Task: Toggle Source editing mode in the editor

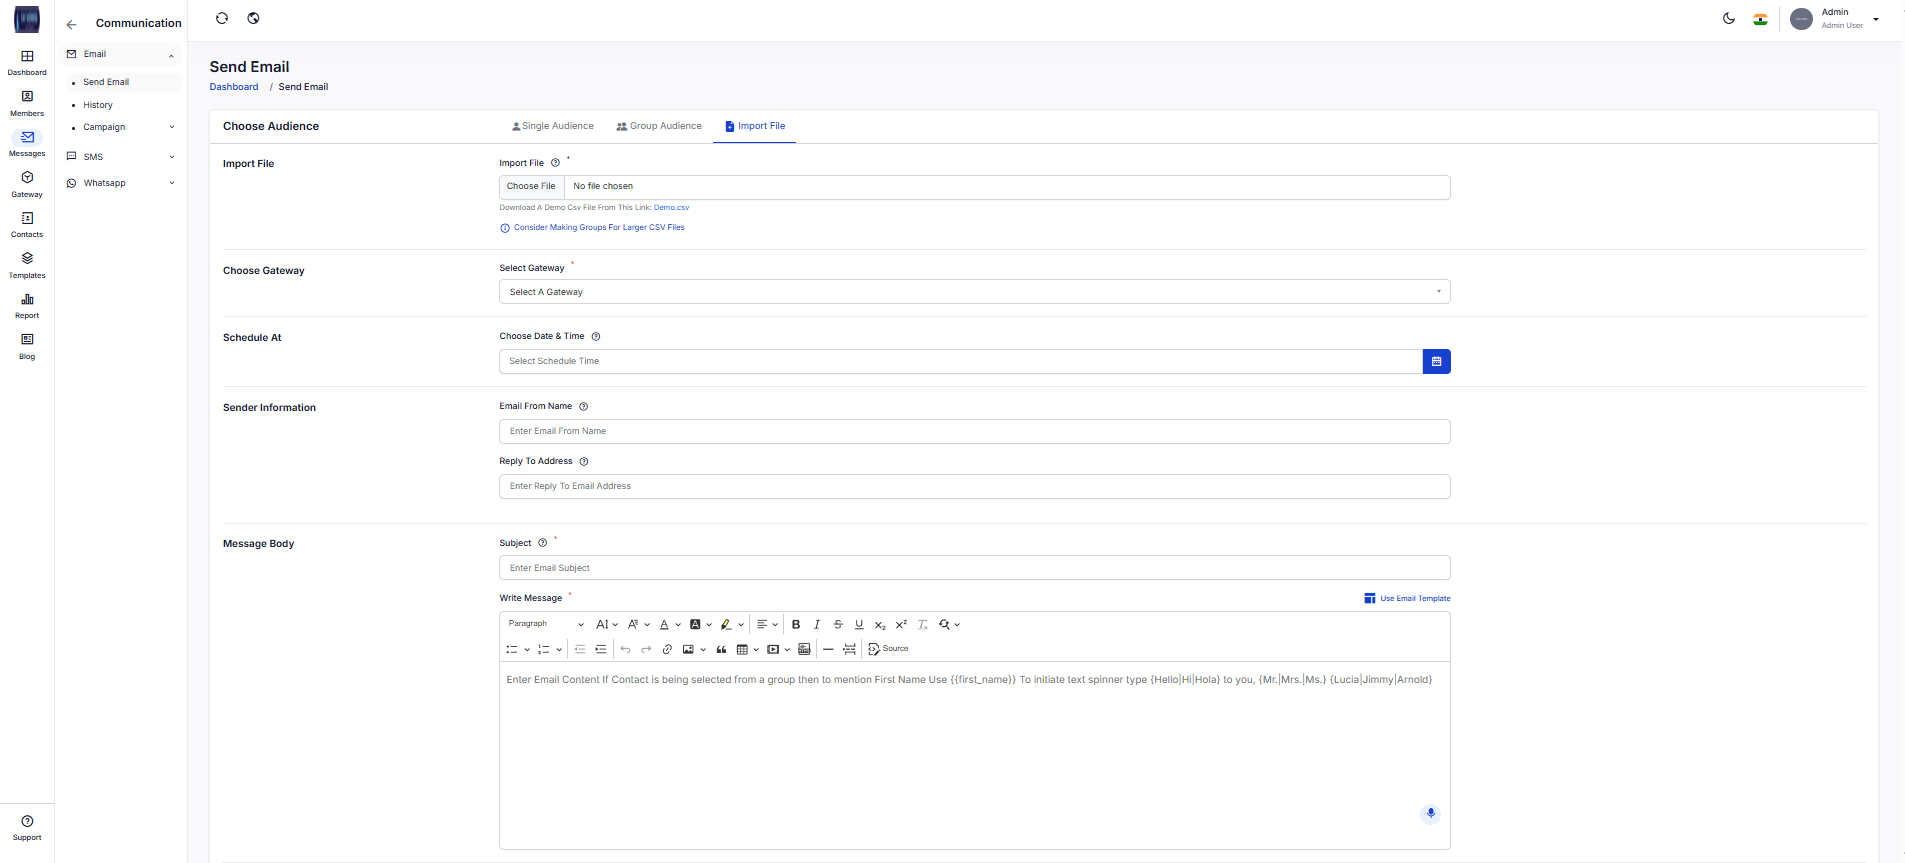Action: click(x=888, y=649)
